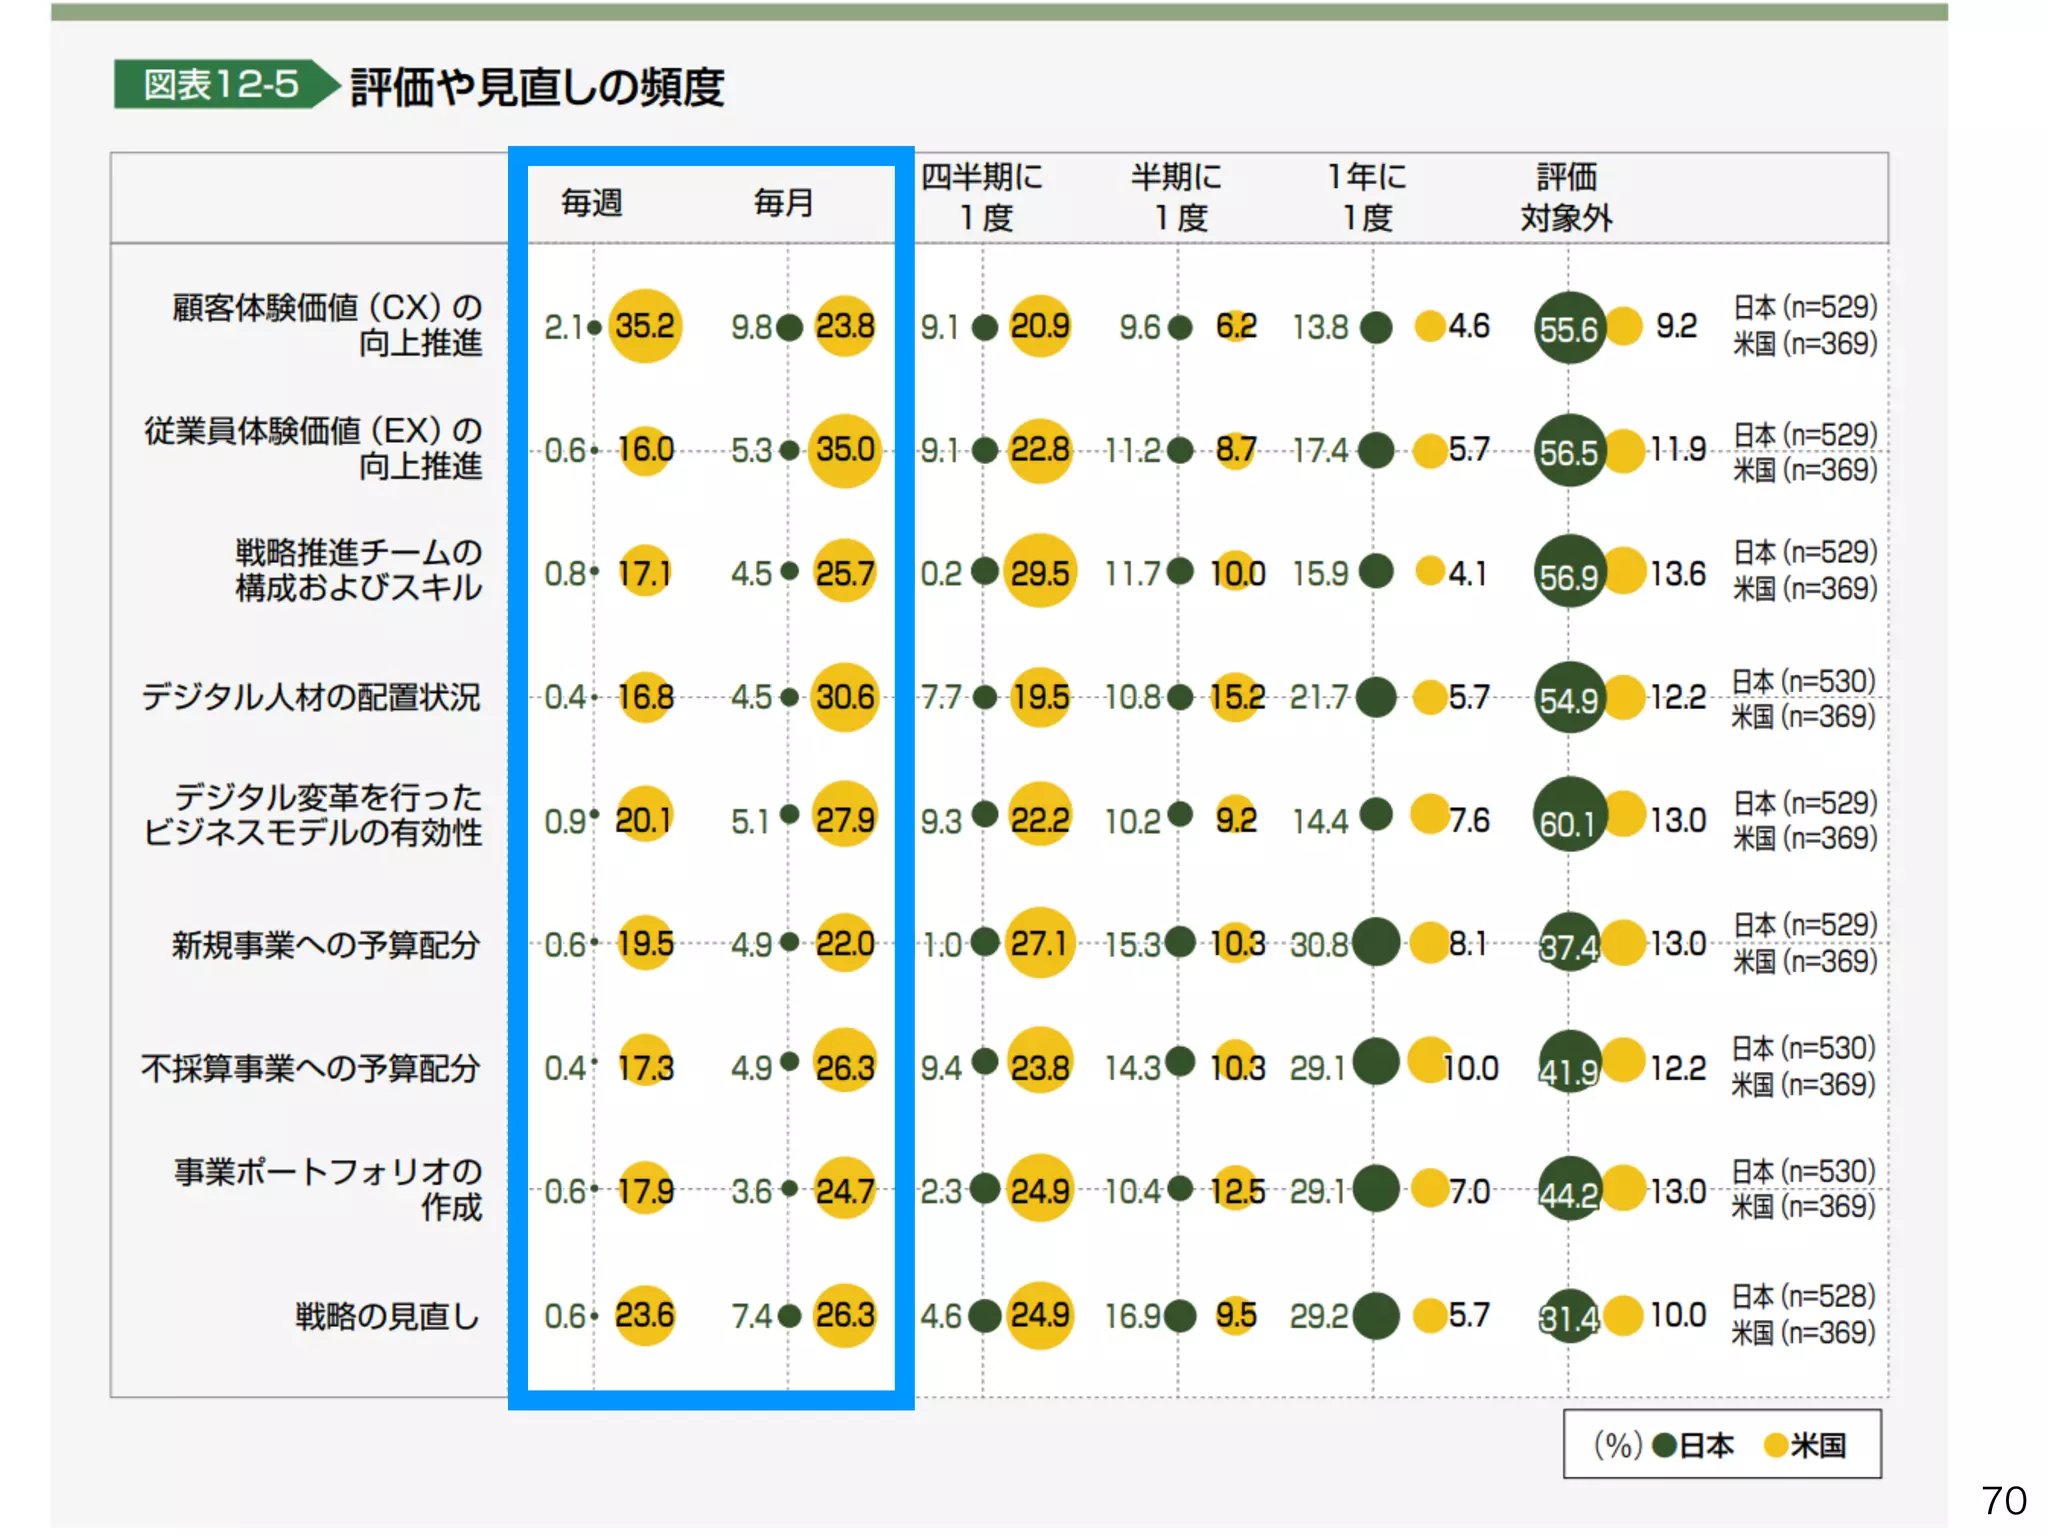Viewport: 2048px width, 1536px height.
Task: Click the 評価対象外 column header
Action: [x=1566, y=197]
